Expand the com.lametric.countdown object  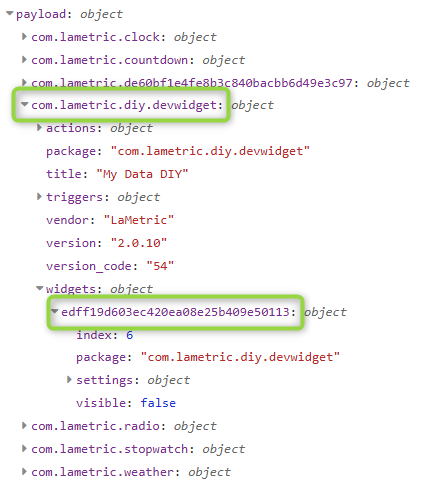(24, 59)
